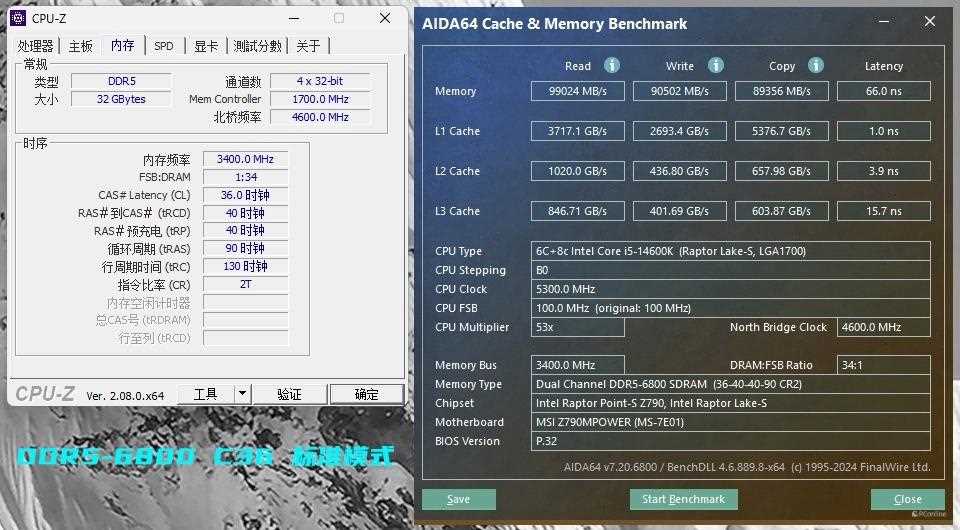Click the 通道数 value 4 x 32-bit
The image size is (960, 530).
(x=320, y=81)
